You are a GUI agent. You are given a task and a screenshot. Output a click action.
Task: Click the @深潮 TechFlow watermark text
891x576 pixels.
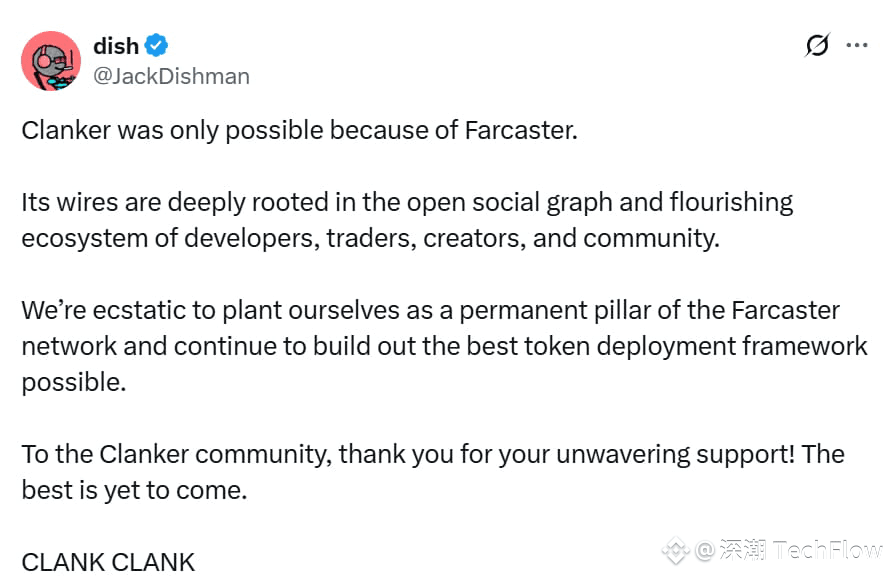click(x=789, y=550)
